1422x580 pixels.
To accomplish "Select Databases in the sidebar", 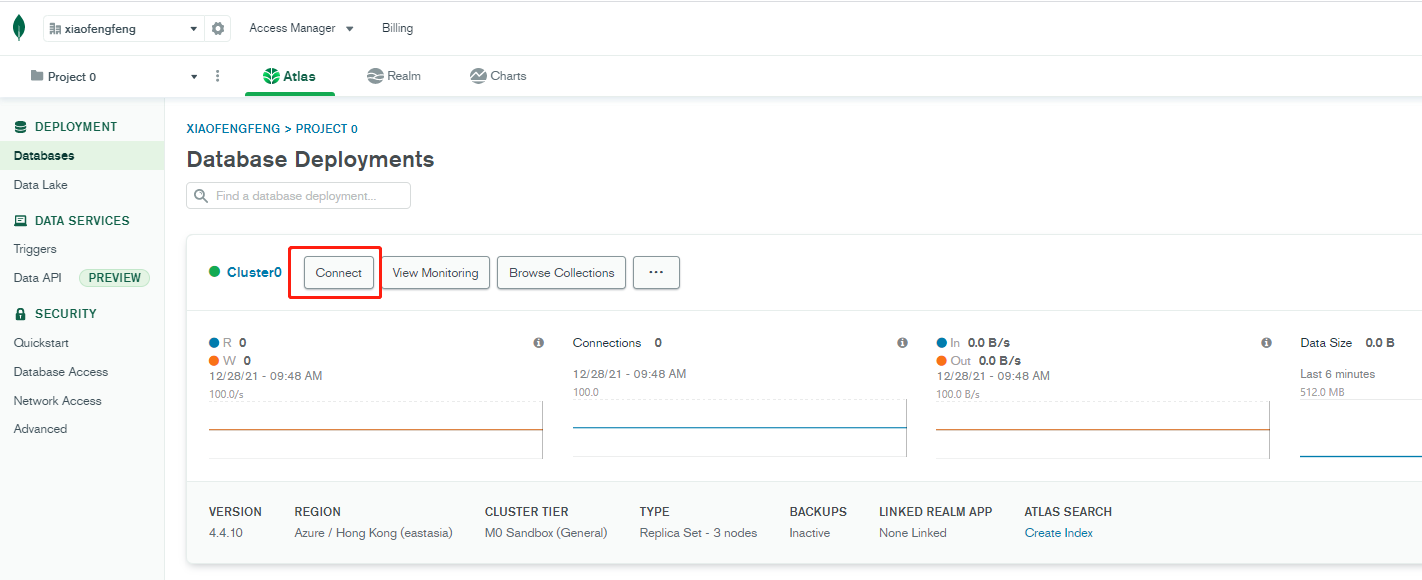I will (82, 156).
